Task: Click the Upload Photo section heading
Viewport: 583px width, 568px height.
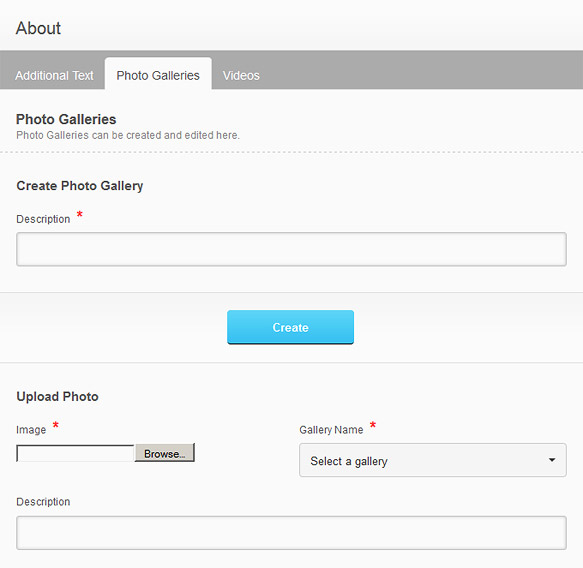Action: coord(57,397)
